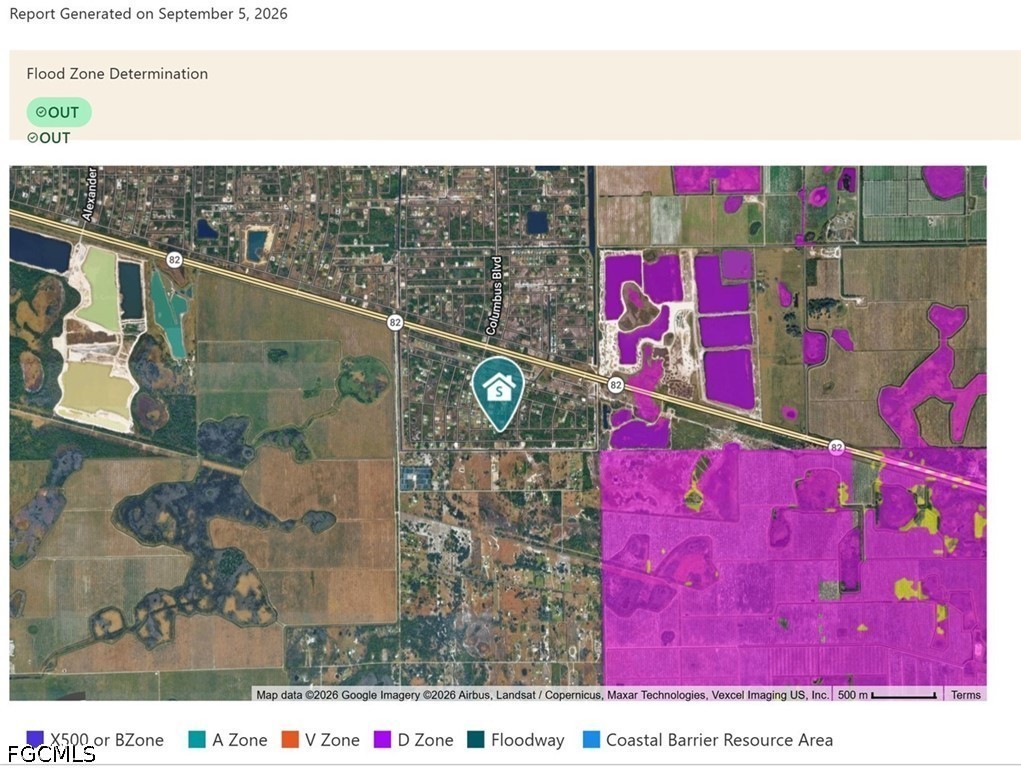Screen dimensions: 1021x769
Task: Click route 82 shield above the D Zone block
Action: click(836, 447)
